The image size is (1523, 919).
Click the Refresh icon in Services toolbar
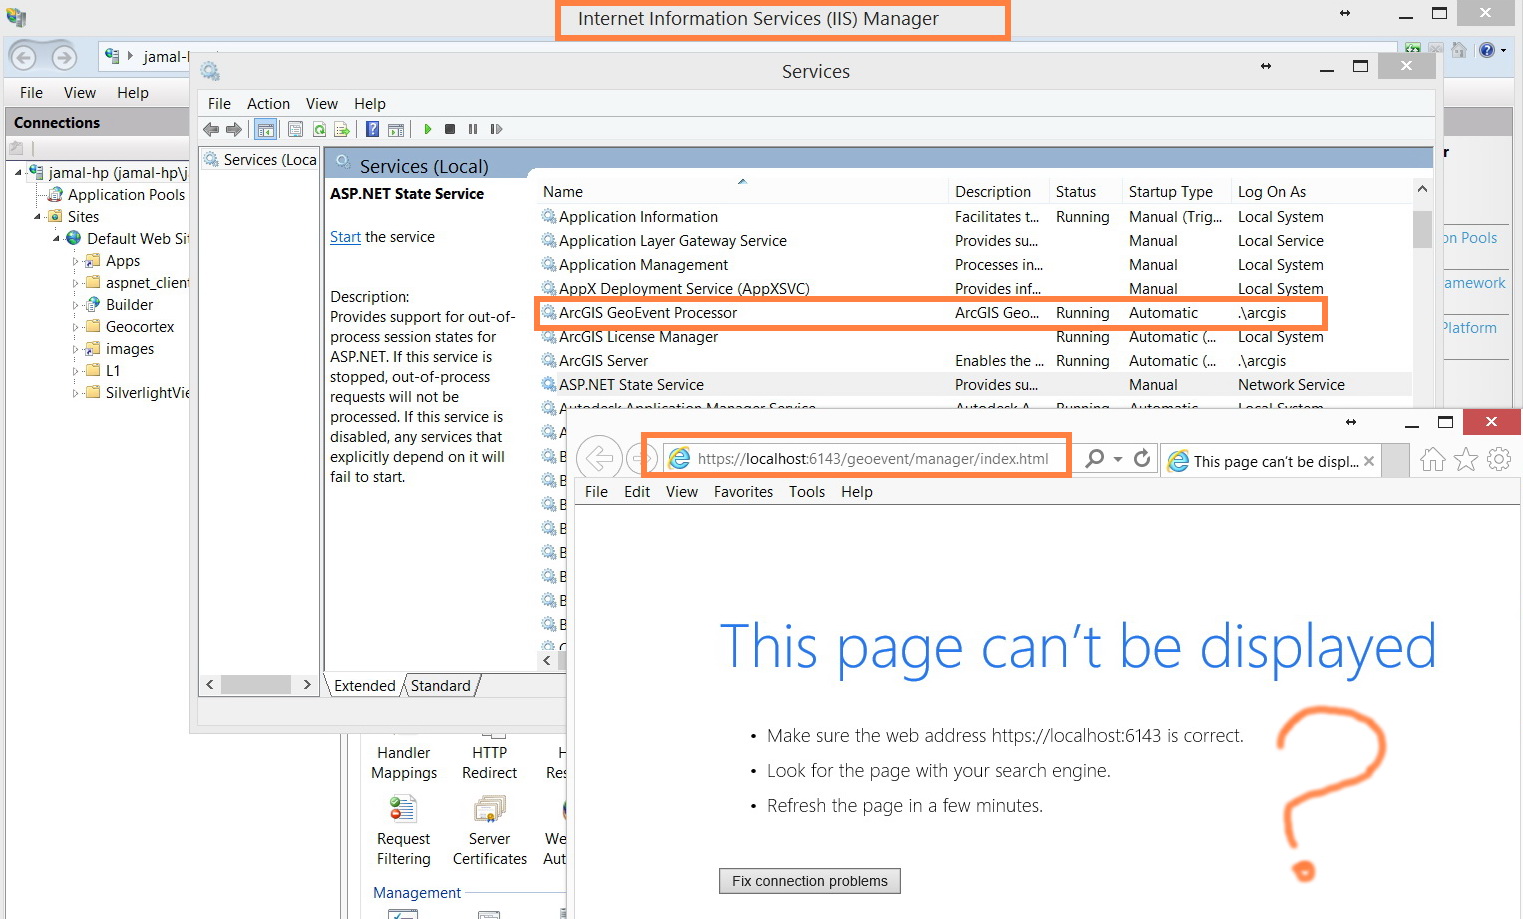[x=319, y=129]
